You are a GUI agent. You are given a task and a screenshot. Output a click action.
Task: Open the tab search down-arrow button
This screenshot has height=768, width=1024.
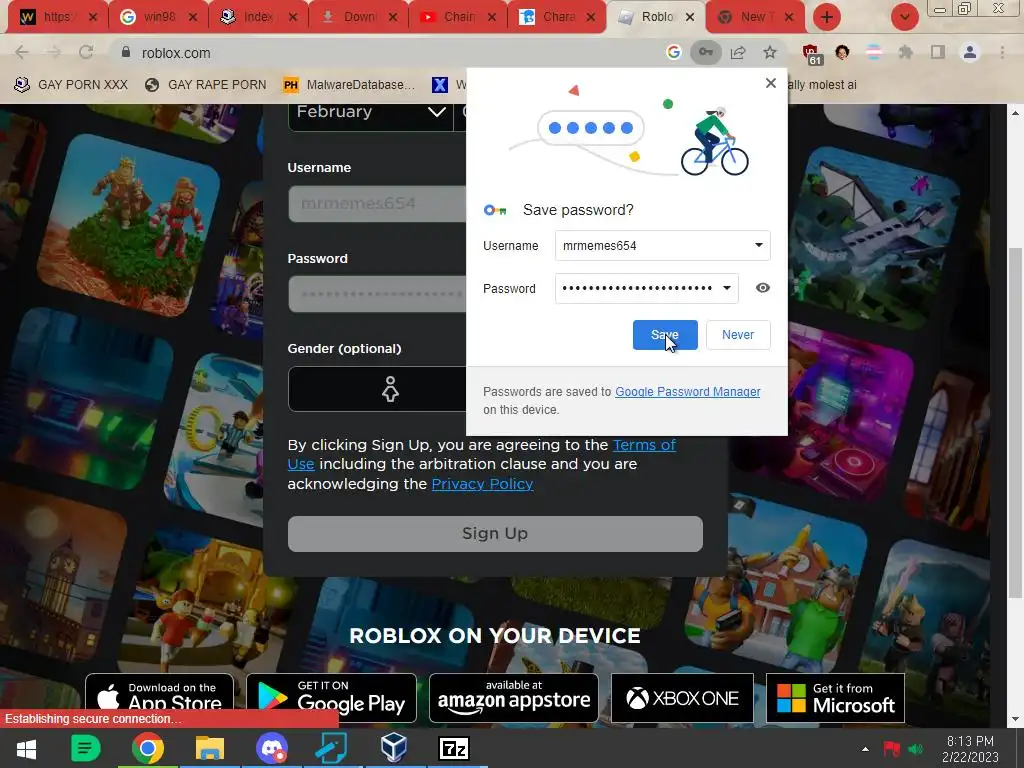pos(904,17)
